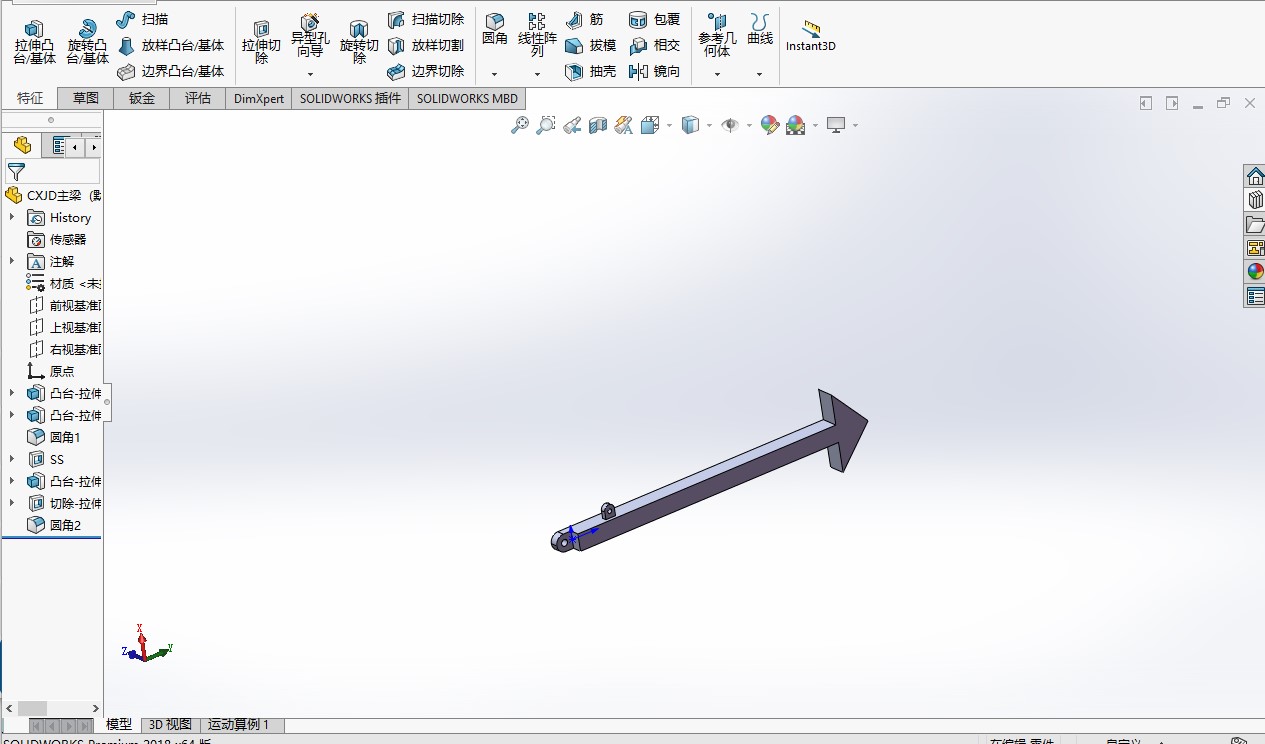This screenshot has width=1265, height=744.
Task: Expand the 注解 annotations node
Action: pyautogui.click(x=12, y=261)
